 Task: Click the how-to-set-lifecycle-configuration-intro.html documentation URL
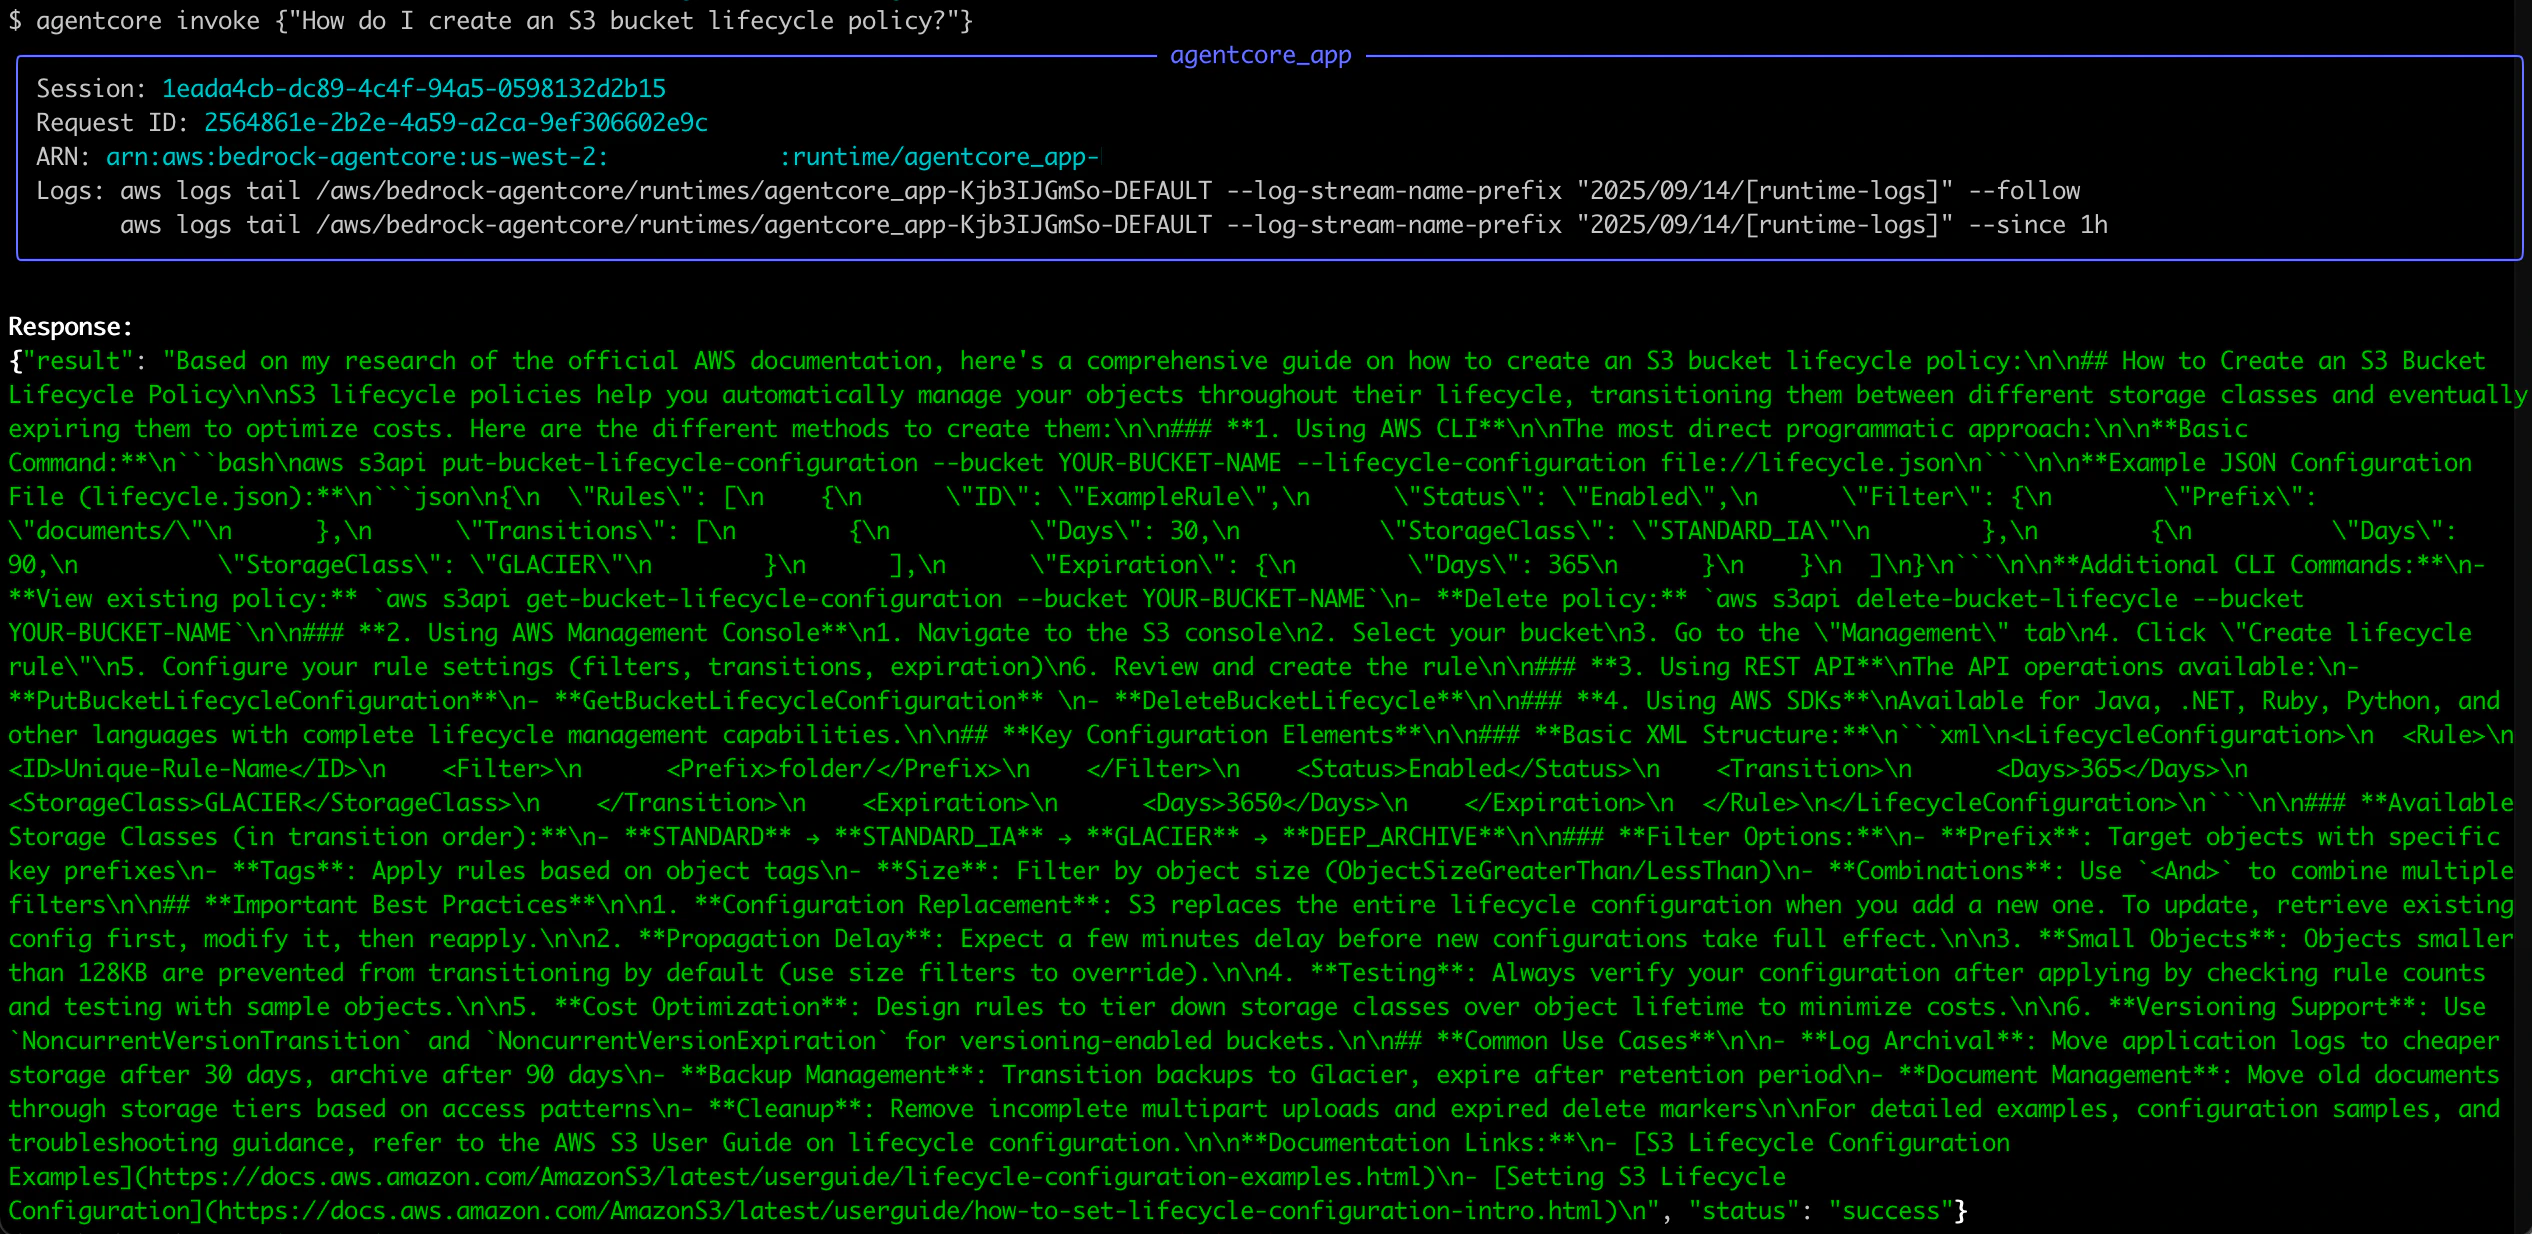[911, 1211]
